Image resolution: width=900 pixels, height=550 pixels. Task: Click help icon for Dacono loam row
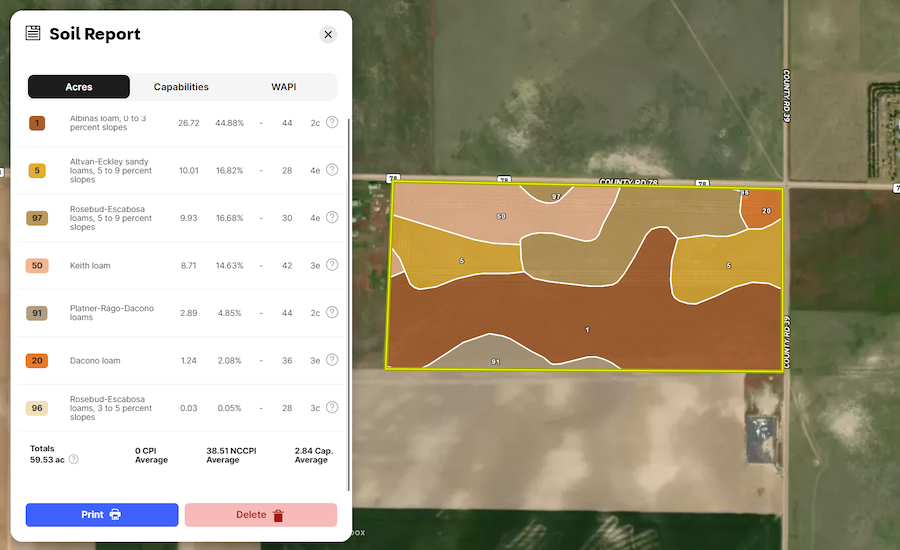pyautogui.click(x=332, y=360)
